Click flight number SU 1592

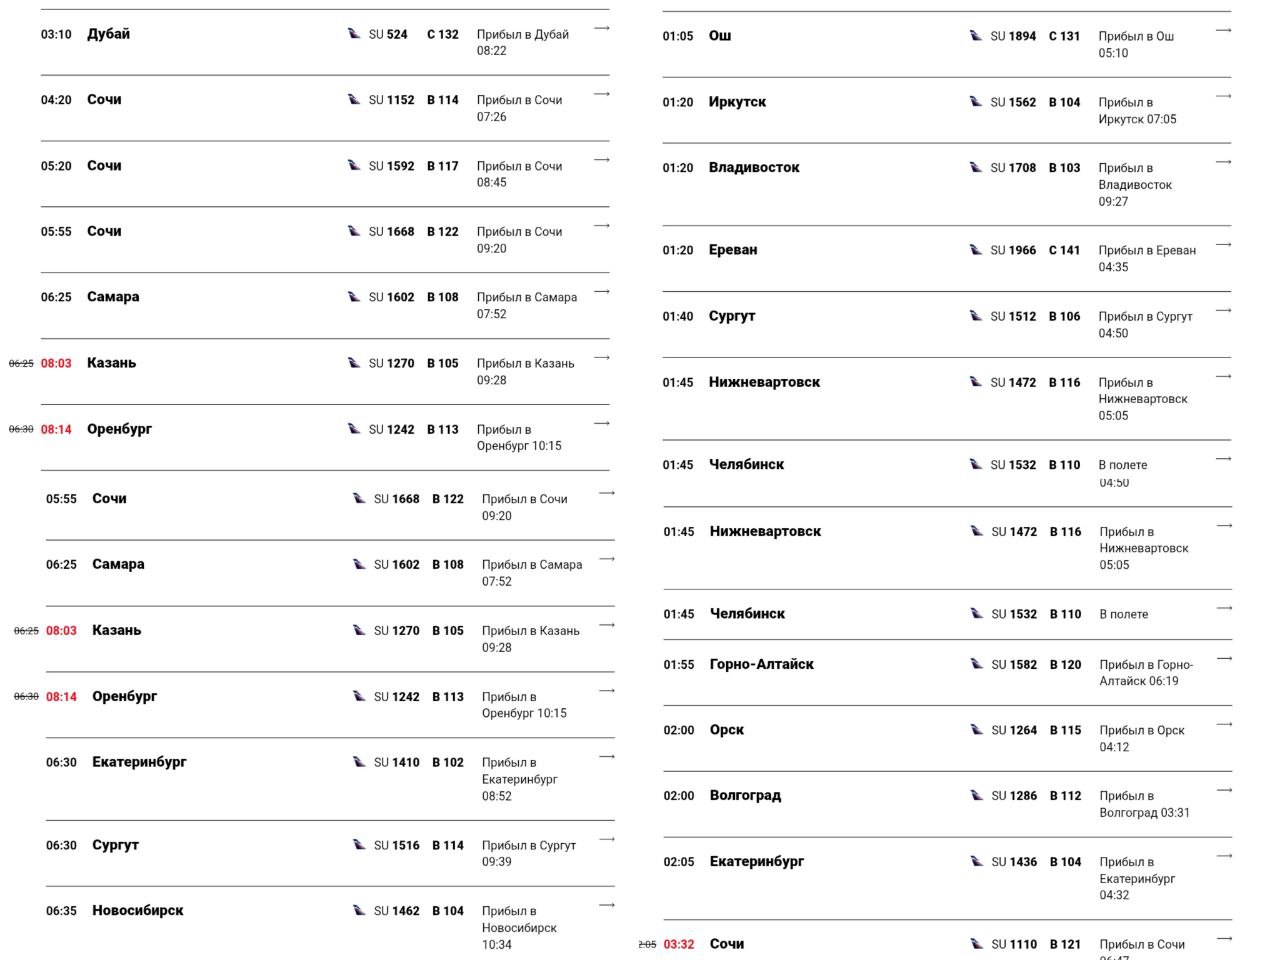391,166
